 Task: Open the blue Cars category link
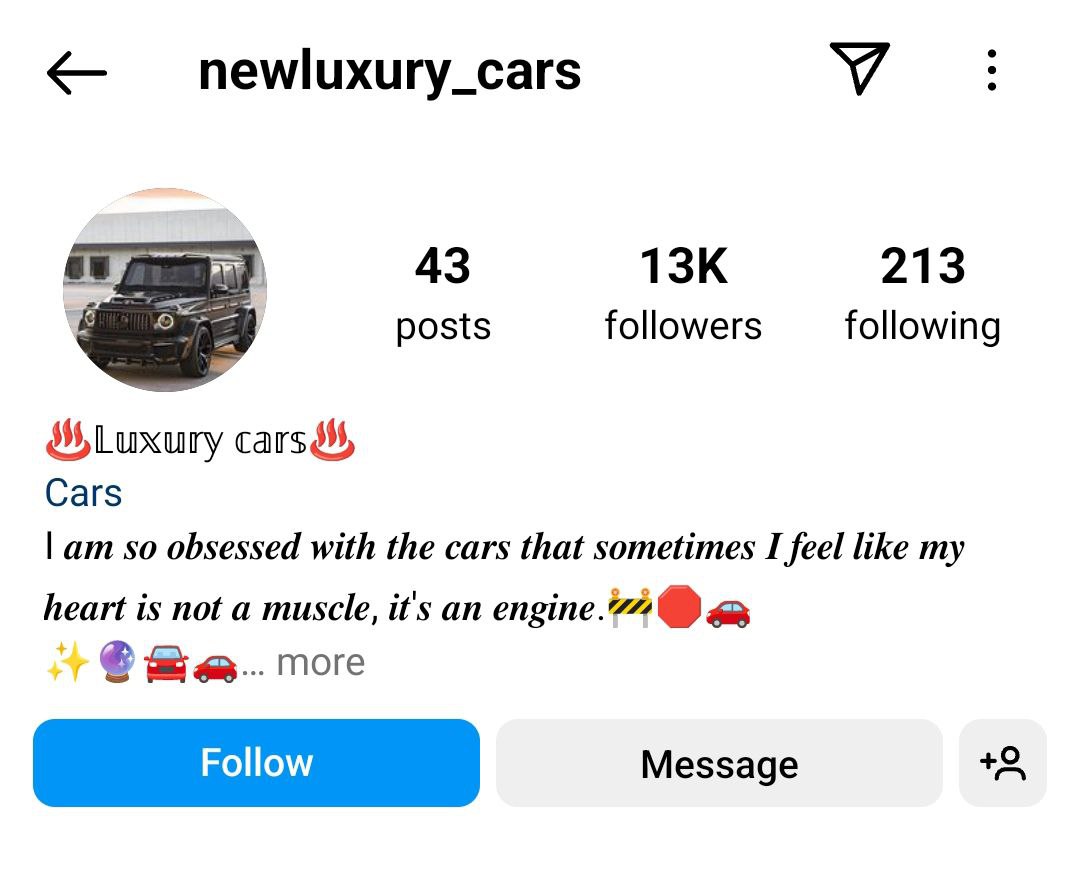coord(83,493)
